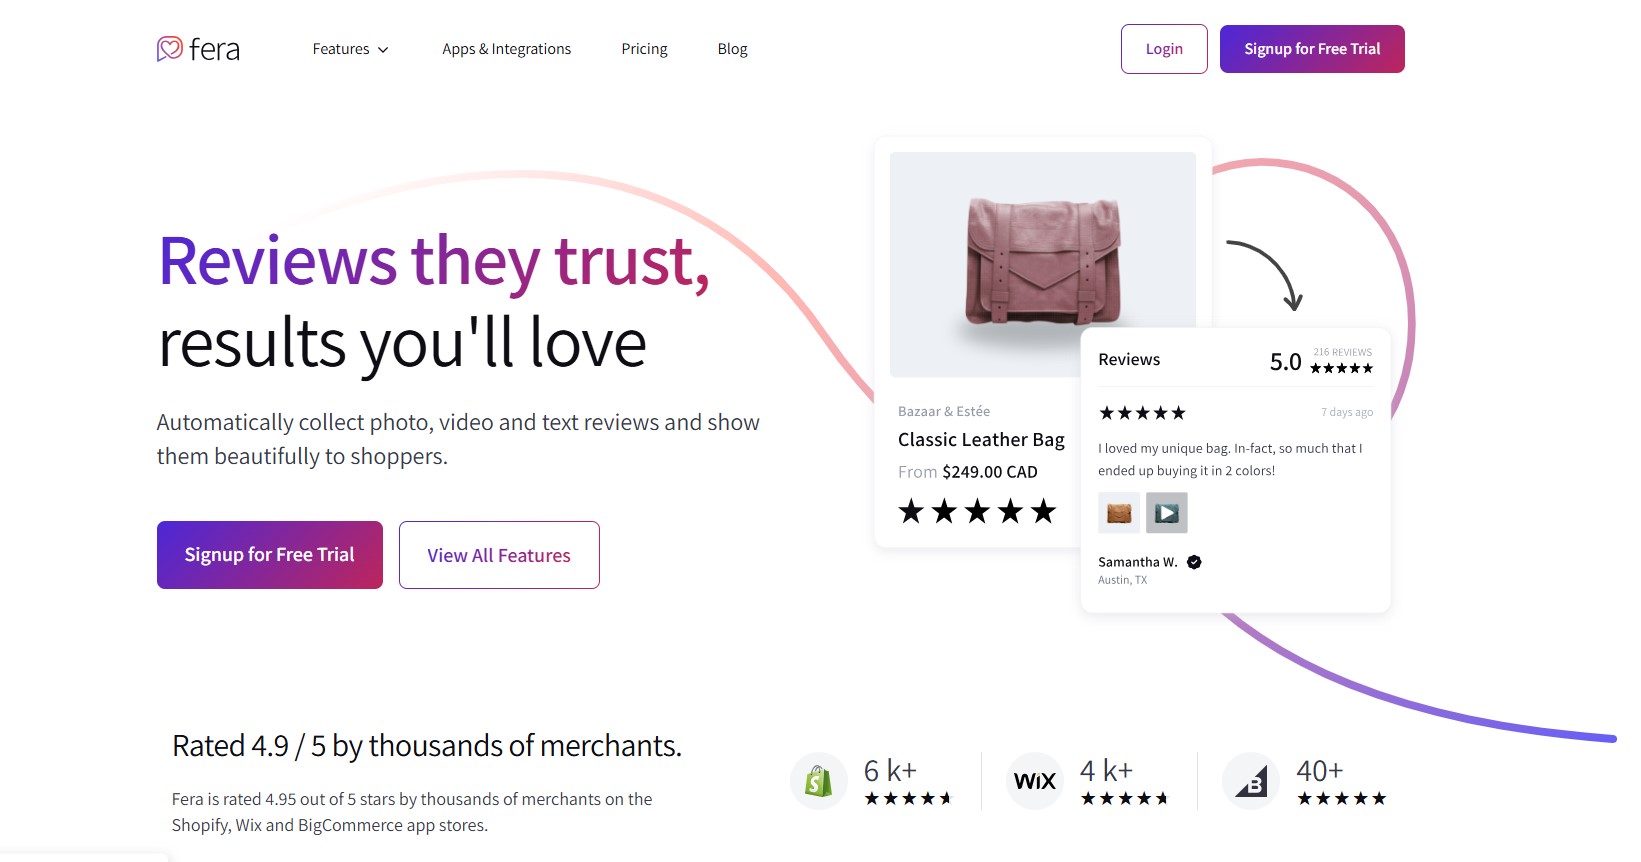Click the BigCommerce logo icon

tap(1251, 781)
